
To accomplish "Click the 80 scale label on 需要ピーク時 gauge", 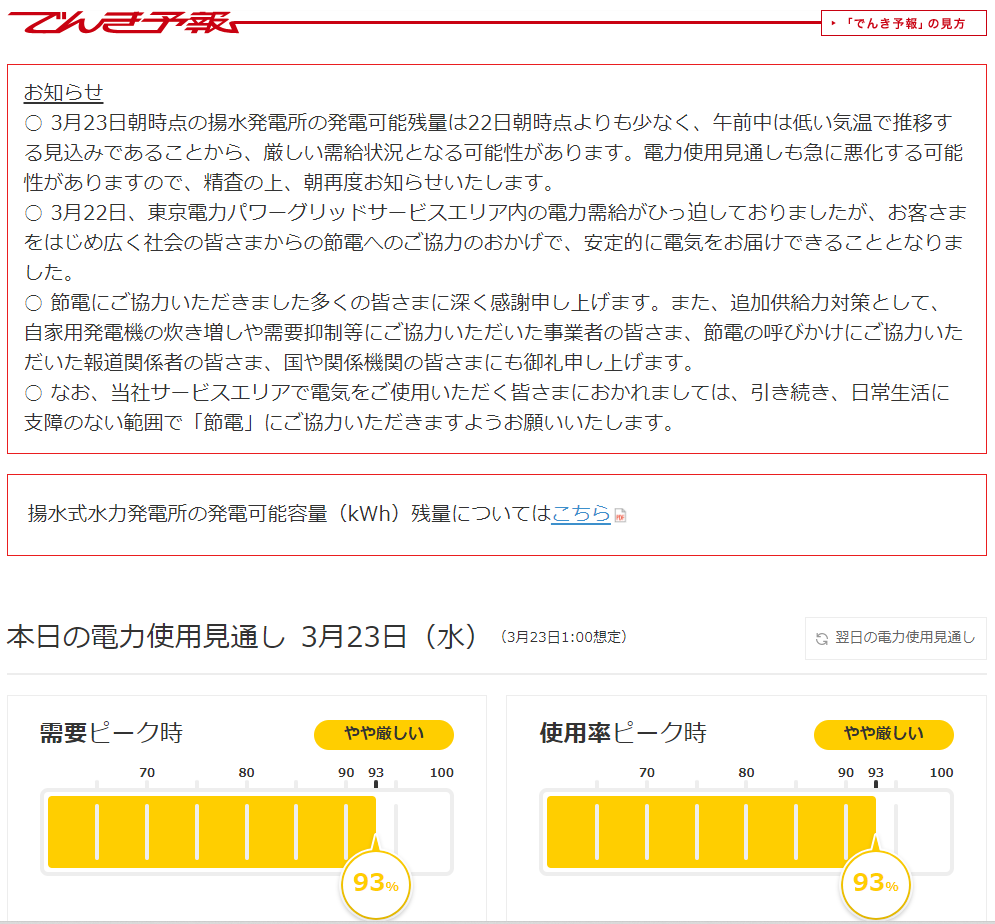I will [246, 773].
